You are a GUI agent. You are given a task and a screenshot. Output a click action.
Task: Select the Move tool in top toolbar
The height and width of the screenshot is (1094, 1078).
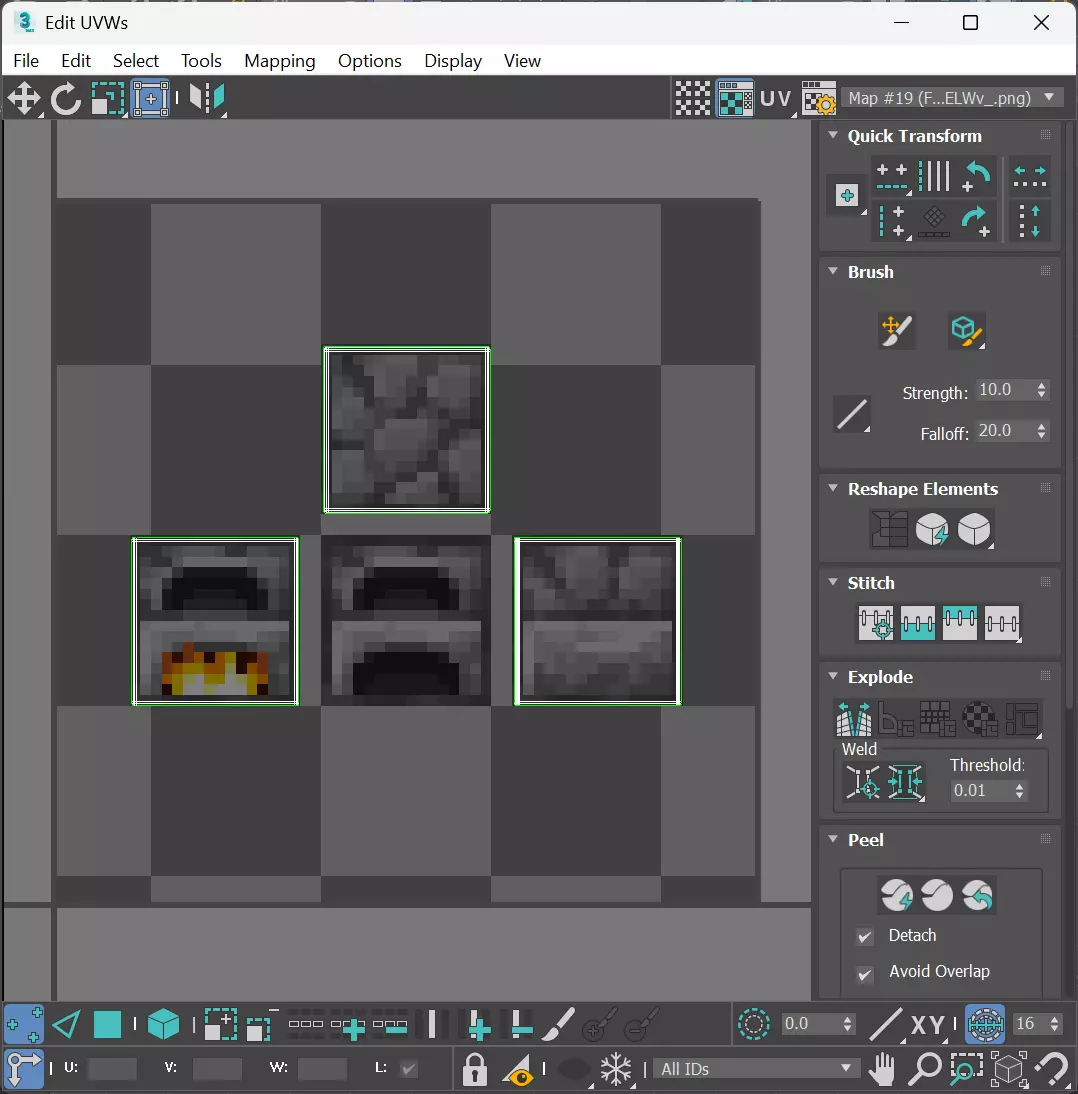pyautogui.click(x=24, y=98)
